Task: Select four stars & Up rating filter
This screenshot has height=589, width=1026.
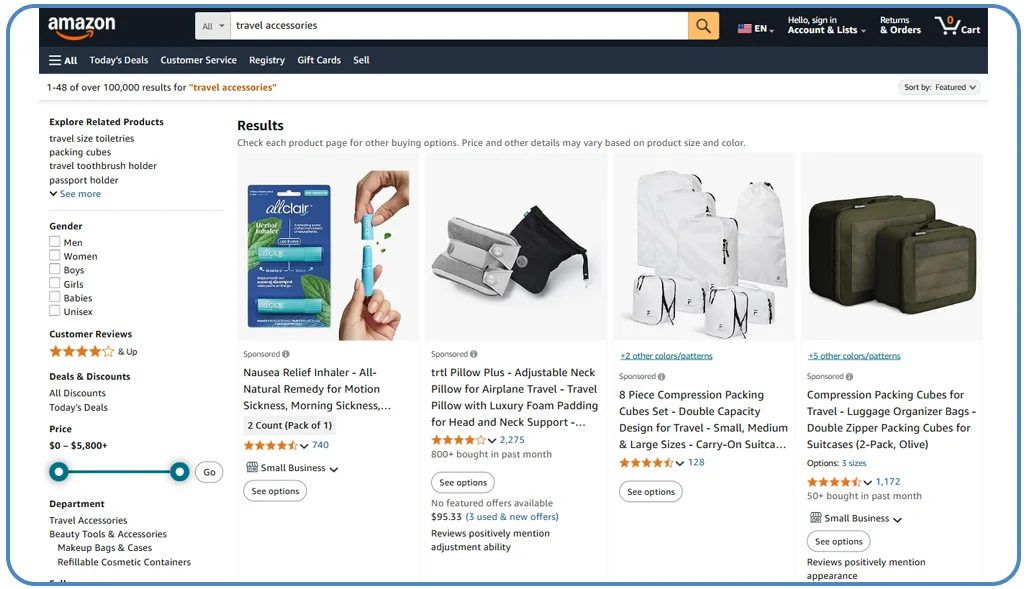Action: click(x=94, y=351)
